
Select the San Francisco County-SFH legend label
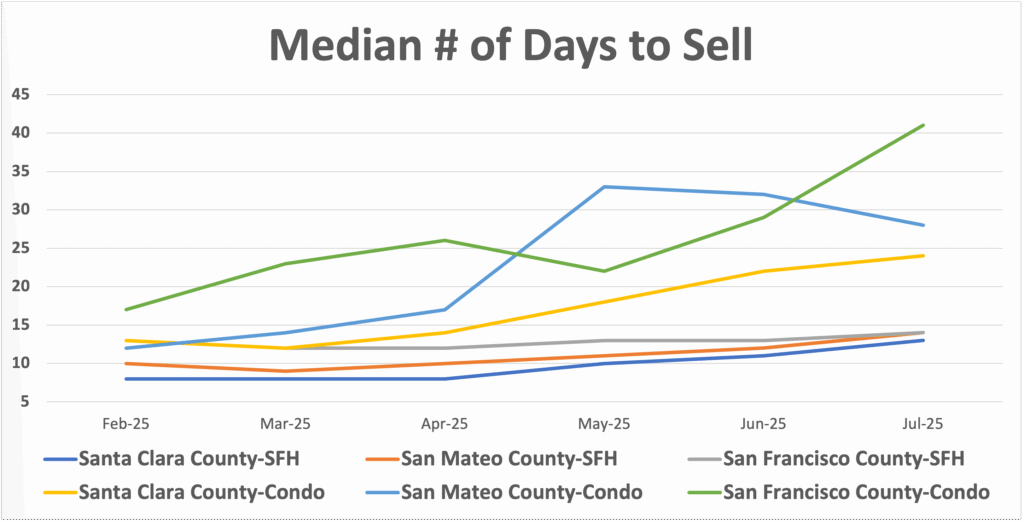844,459
